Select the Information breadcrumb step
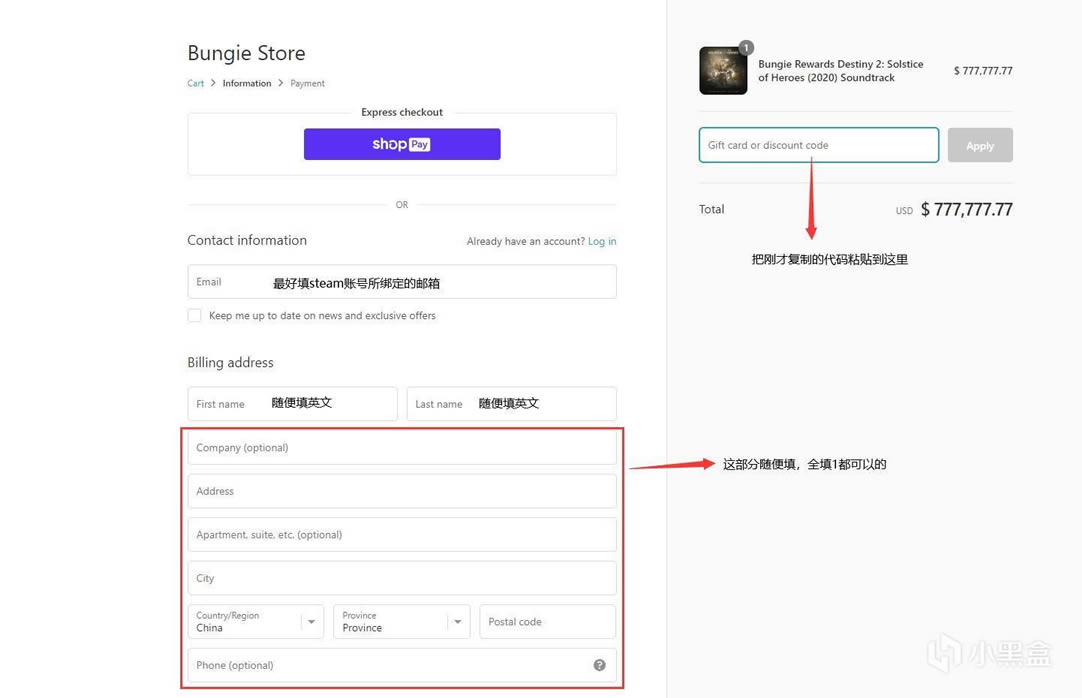This screenshot has height=698, width=1082. click(246, 83)
